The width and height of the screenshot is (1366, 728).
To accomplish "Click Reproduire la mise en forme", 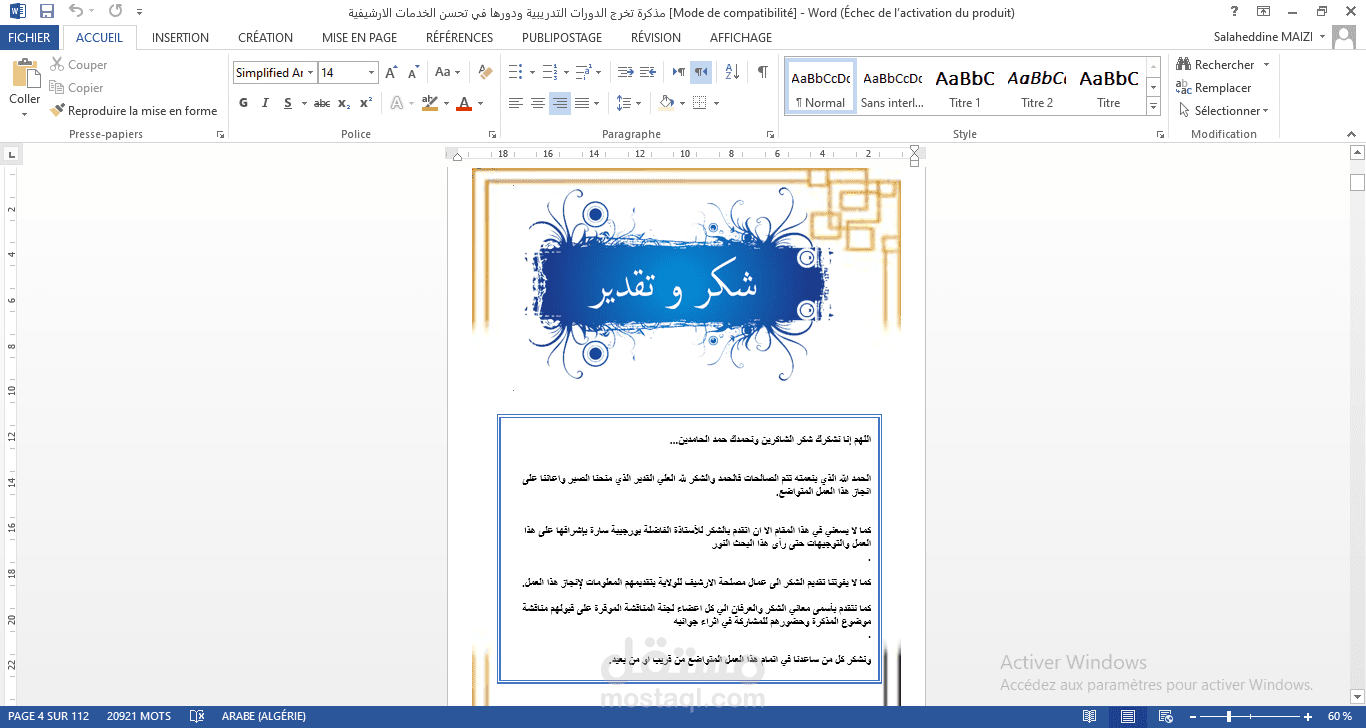I will coord(134,111).
